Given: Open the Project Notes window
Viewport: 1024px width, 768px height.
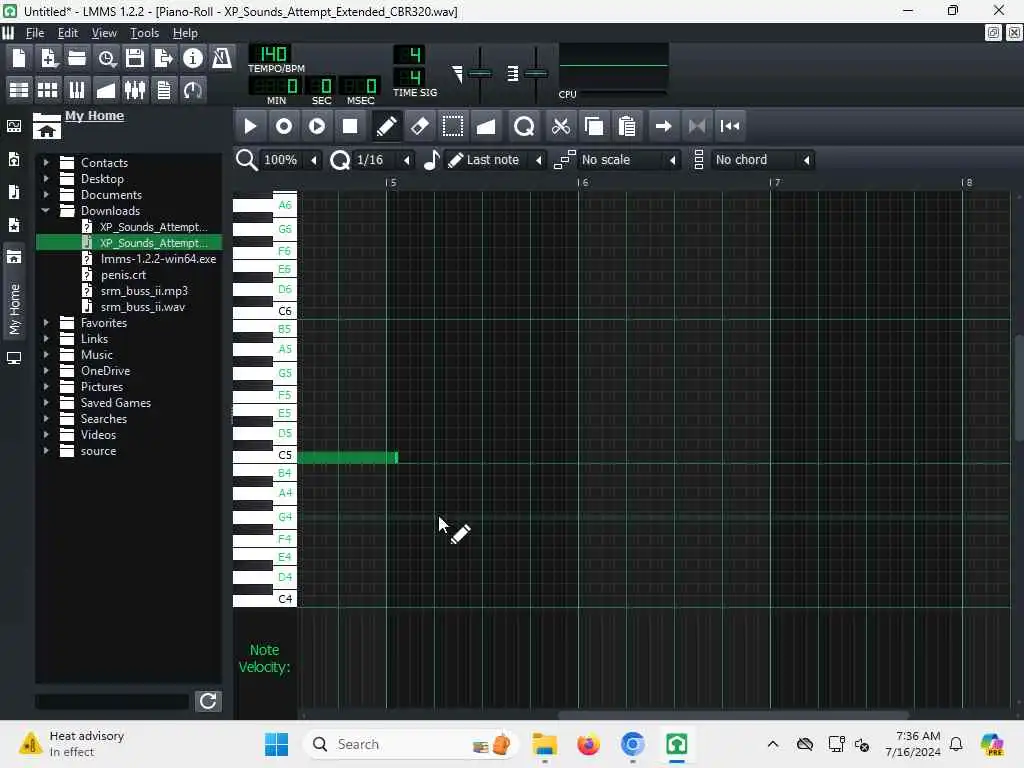Looking at the screenshot, I should [x=164, y=89].
